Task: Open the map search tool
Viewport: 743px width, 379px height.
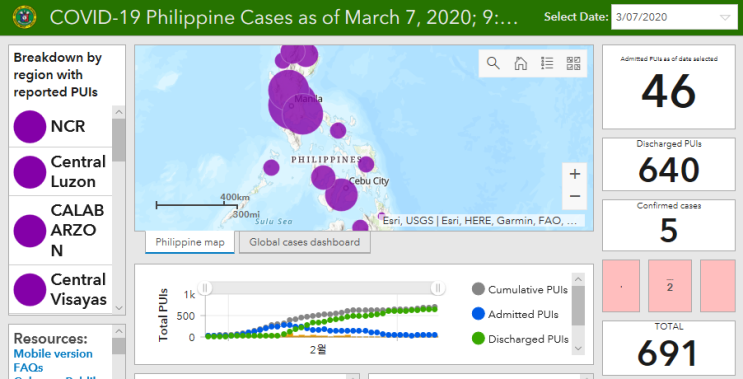Action: 493,63
